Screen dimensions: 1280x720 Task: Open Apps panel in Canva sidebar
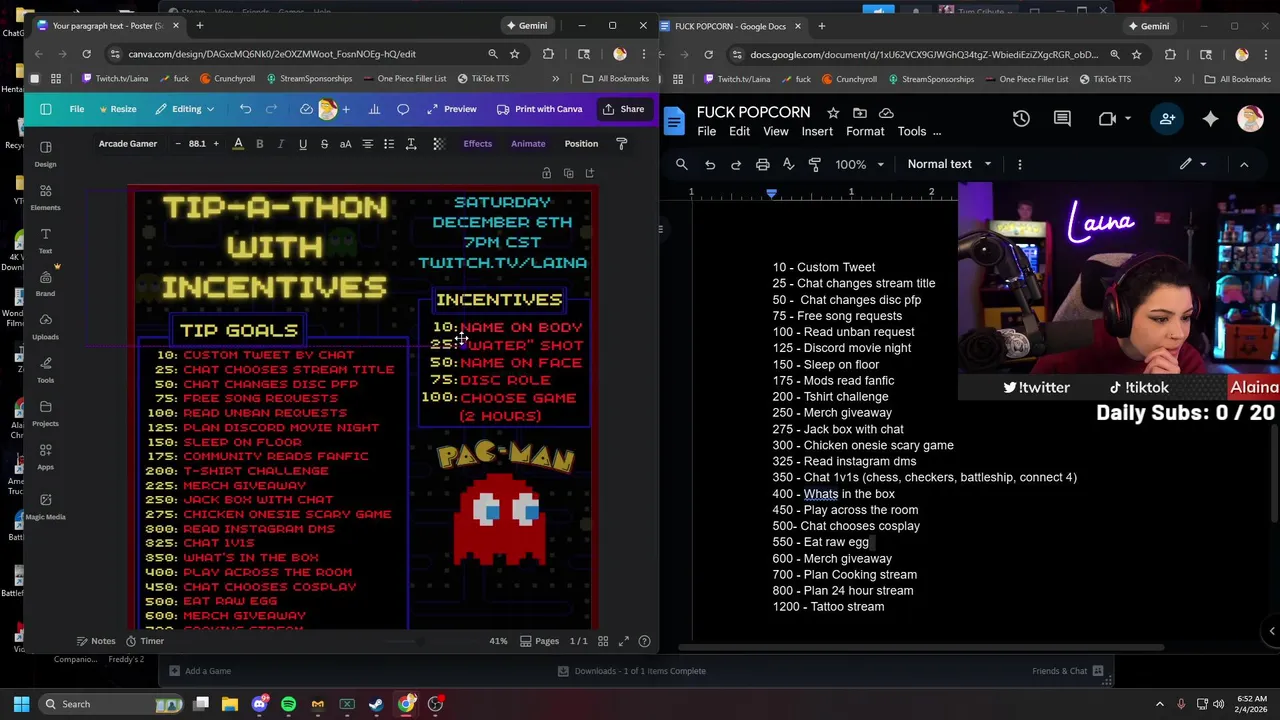[45, 456]
